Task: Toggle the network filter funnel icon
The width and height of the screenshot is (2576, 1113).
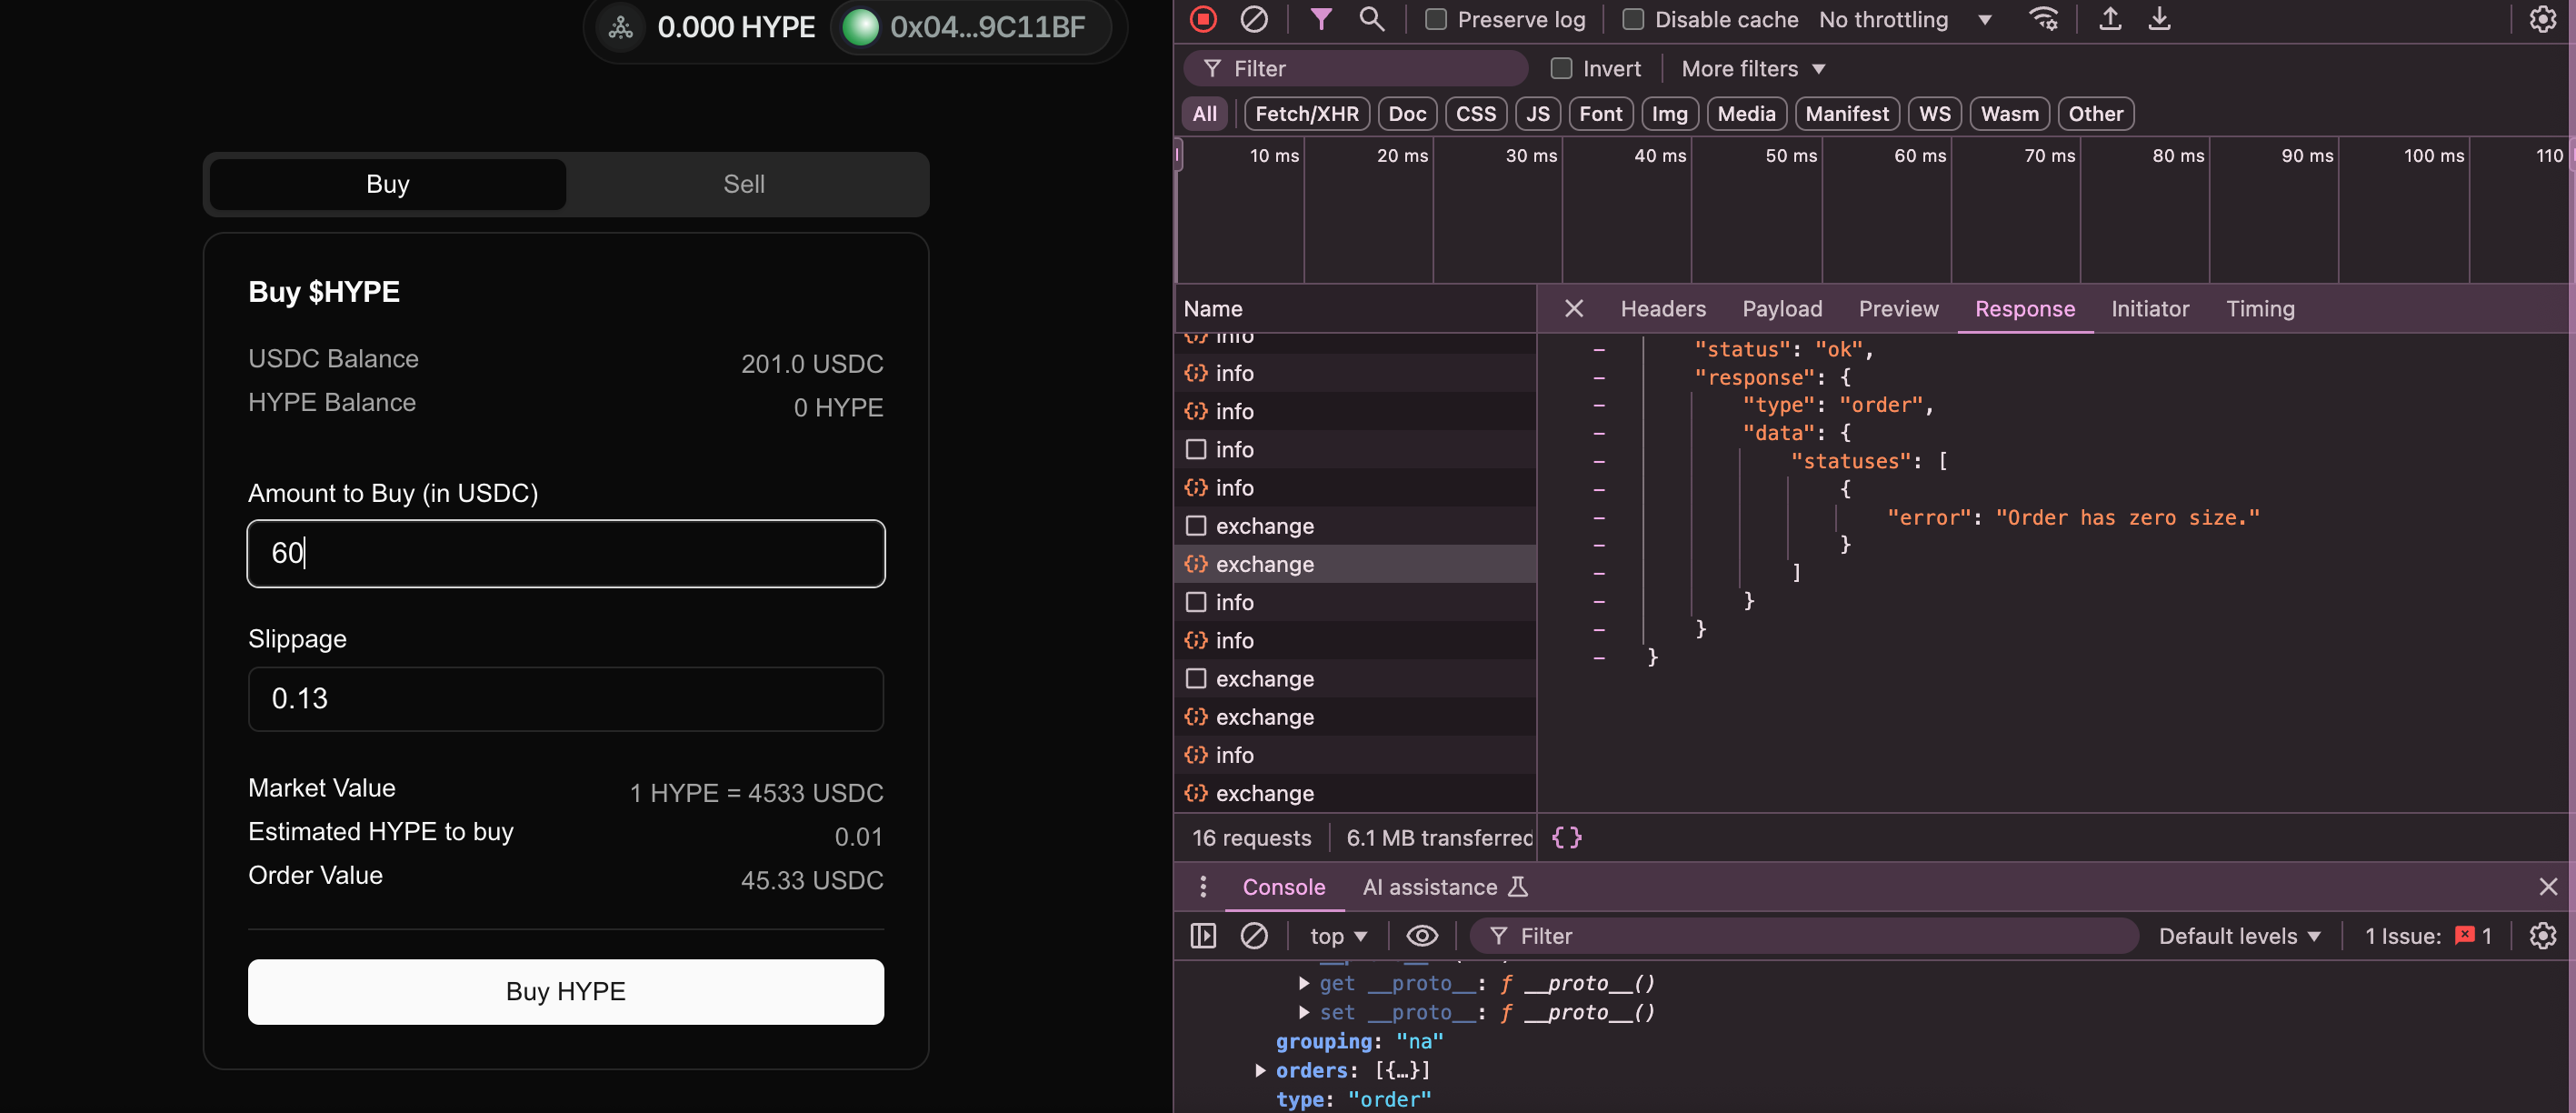Action: (x=1321, y=19)
